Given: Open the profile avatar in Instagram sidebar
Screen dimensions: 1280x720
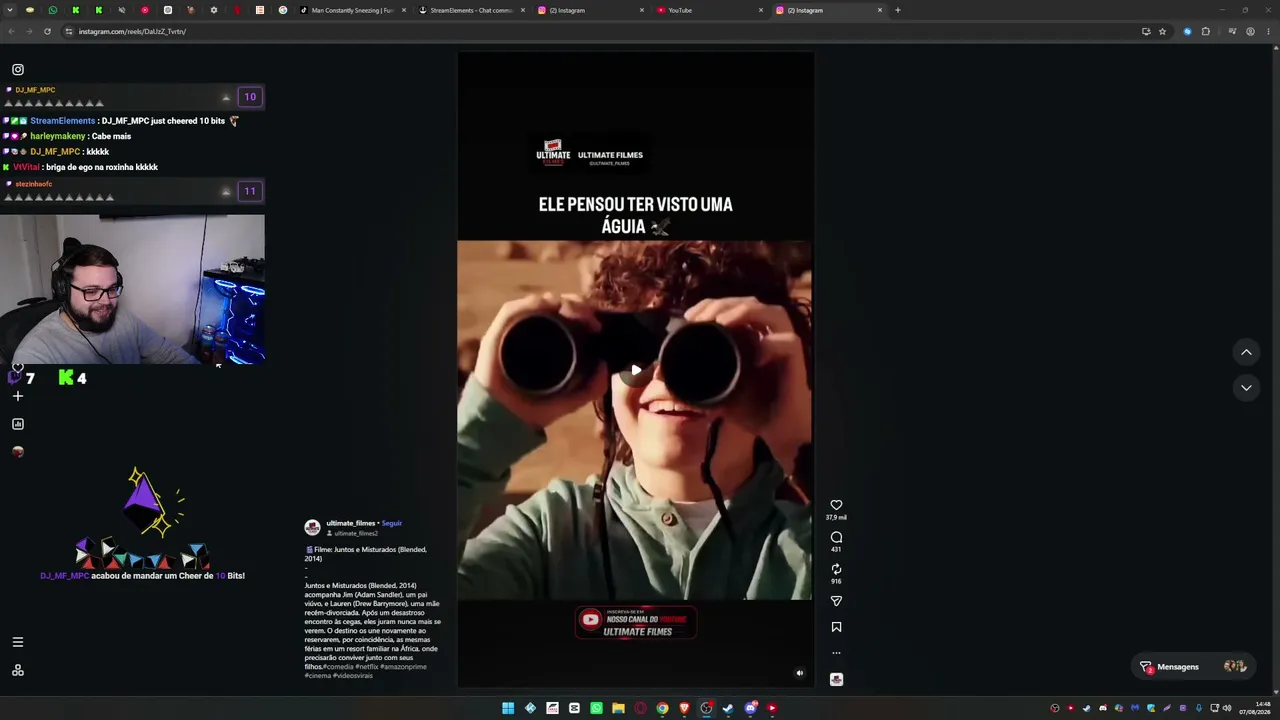Looking at the screenshot, I should point(18,452).
